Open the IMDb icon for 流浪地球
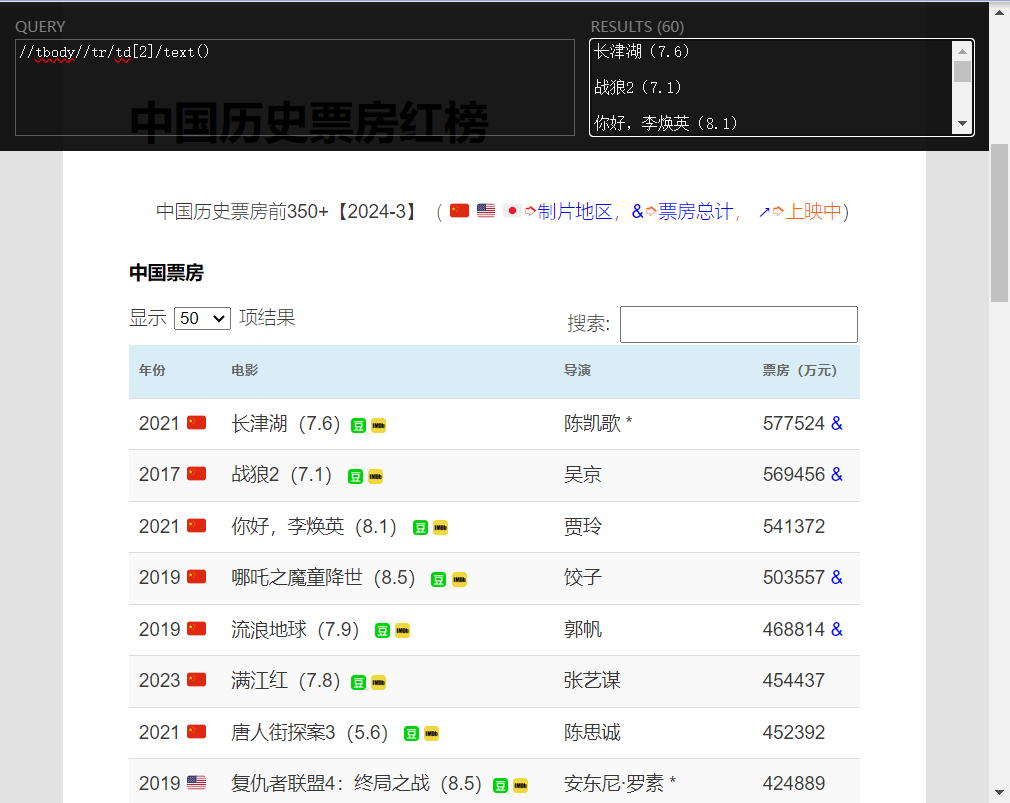The height and width of the screenshot is (803, 1010). tap(402, 631)
